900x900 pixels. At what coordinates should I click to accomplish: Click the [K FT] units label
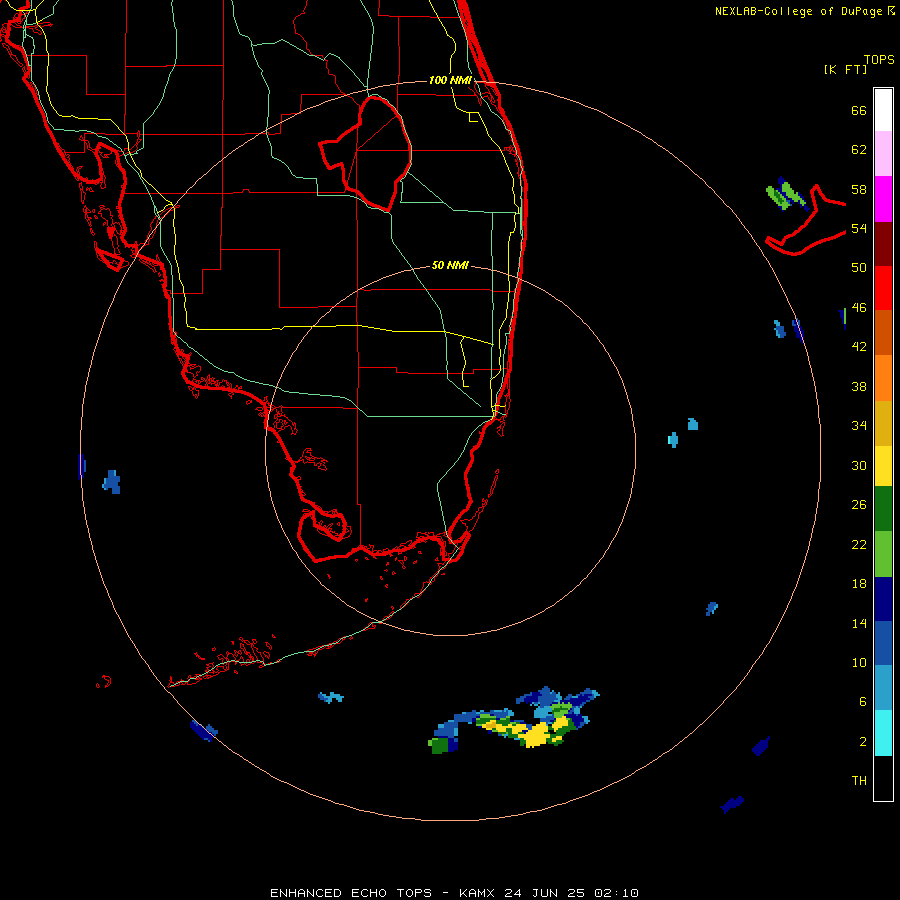pyautogui.click(x=845, y=69)
